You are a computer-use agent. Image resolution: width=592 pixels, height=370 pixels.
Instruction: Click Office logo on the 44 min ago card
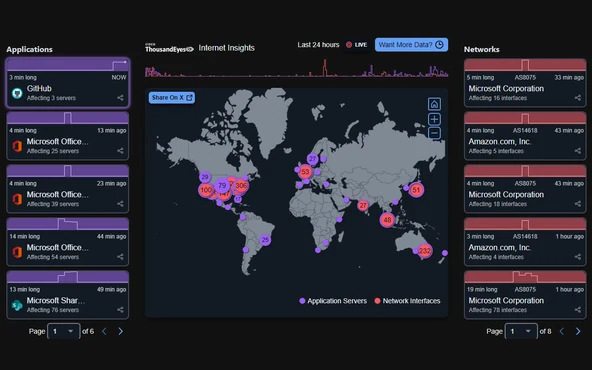click(17, 252)
